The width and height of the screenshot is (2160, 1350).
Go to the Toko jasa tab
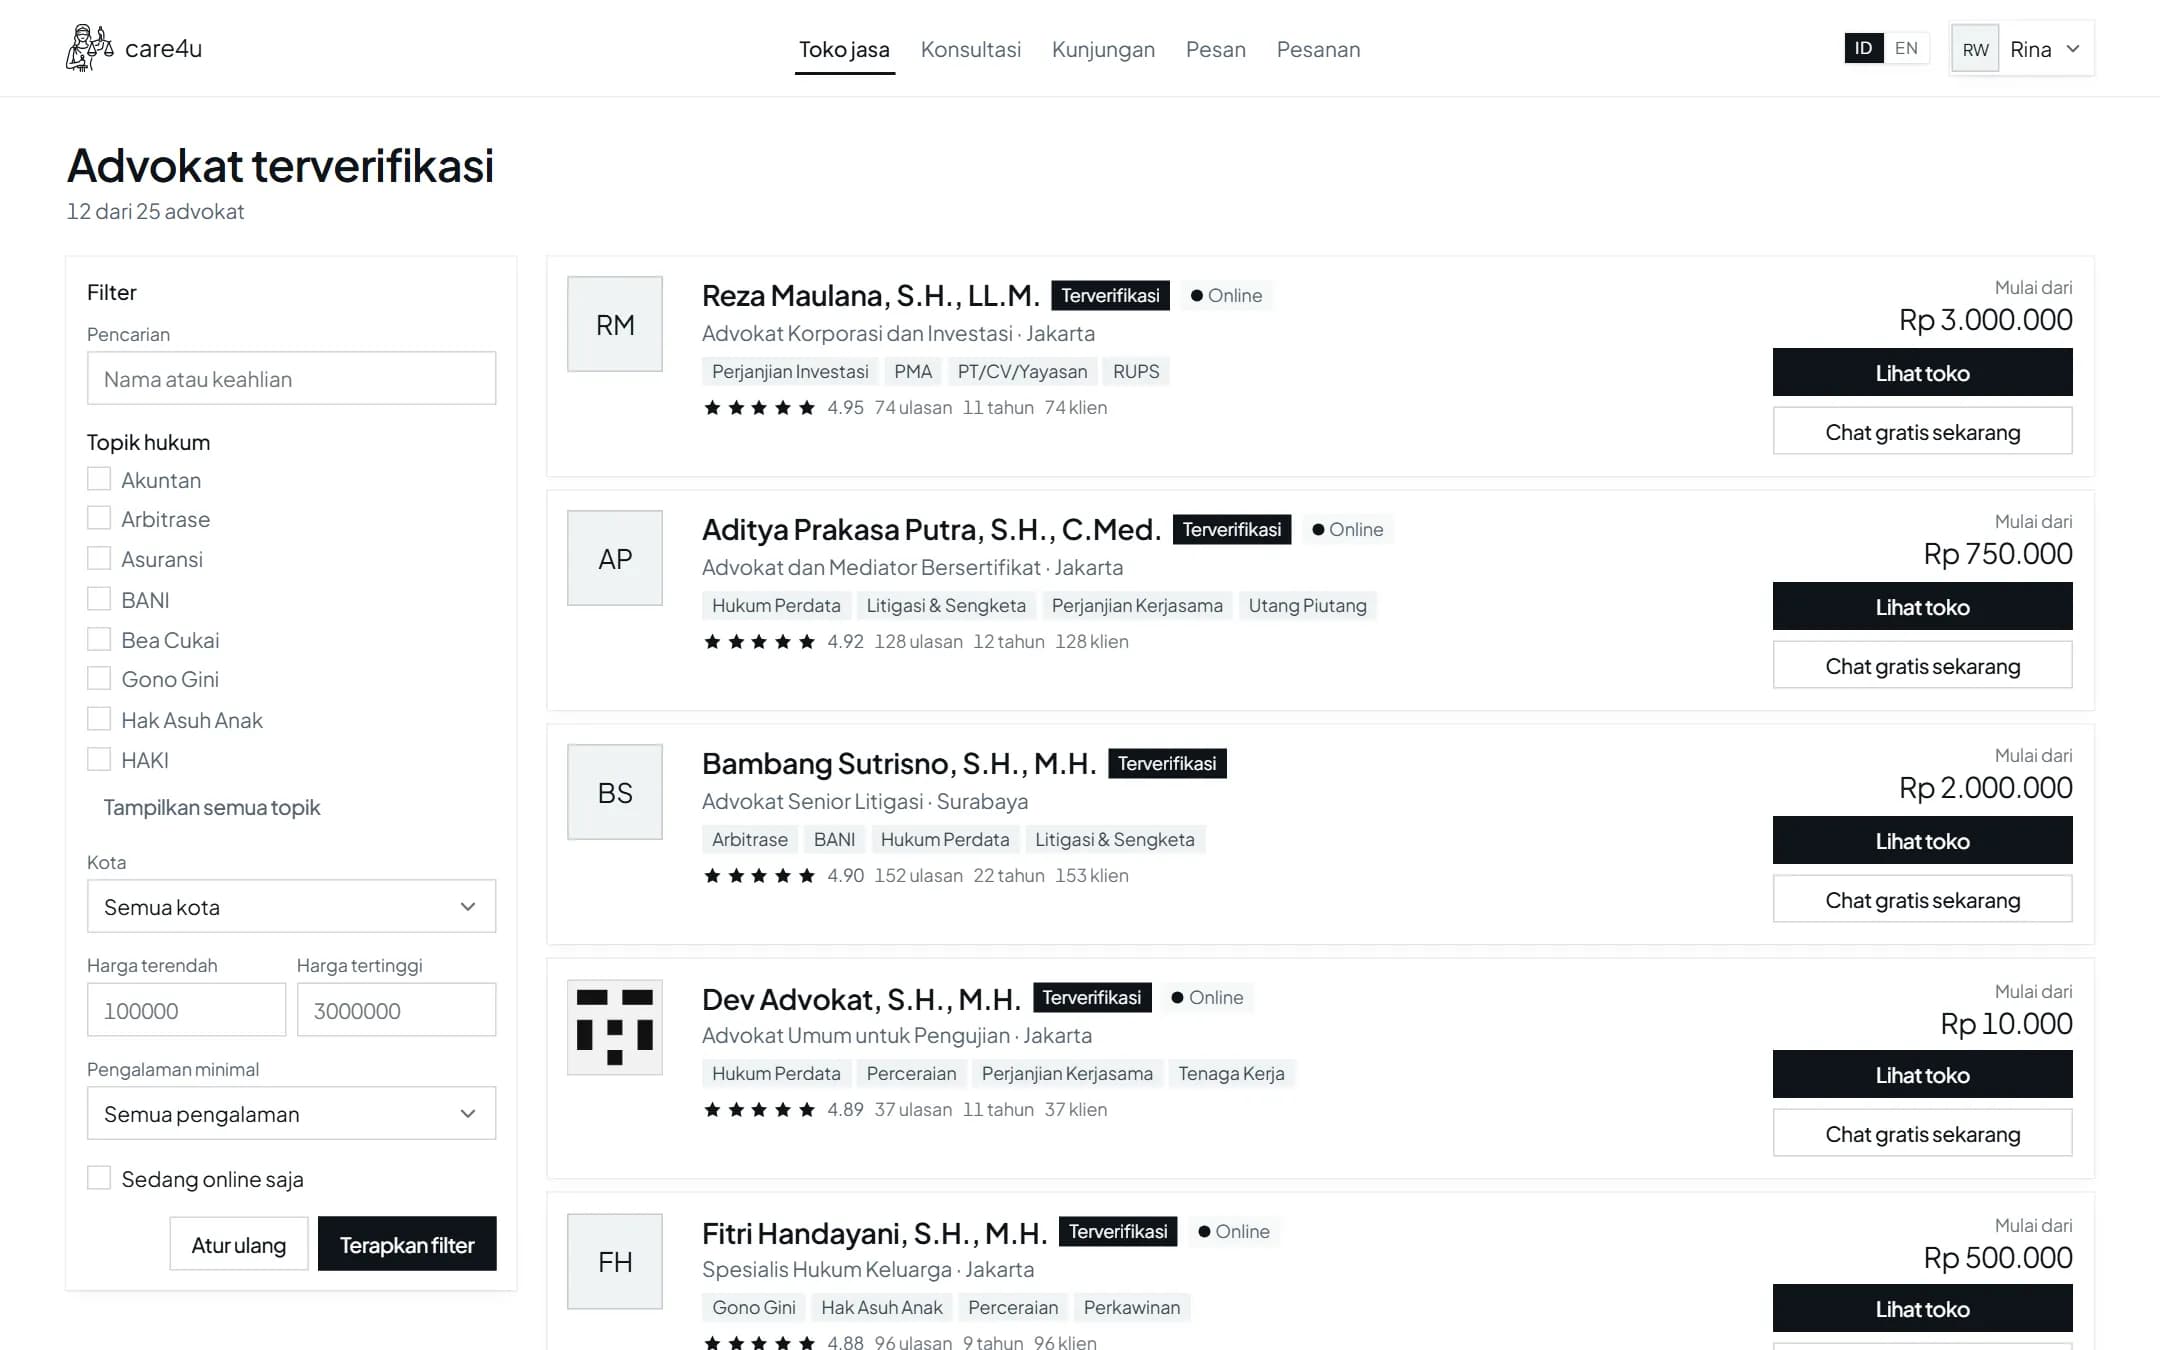click(x=844, y=49)
